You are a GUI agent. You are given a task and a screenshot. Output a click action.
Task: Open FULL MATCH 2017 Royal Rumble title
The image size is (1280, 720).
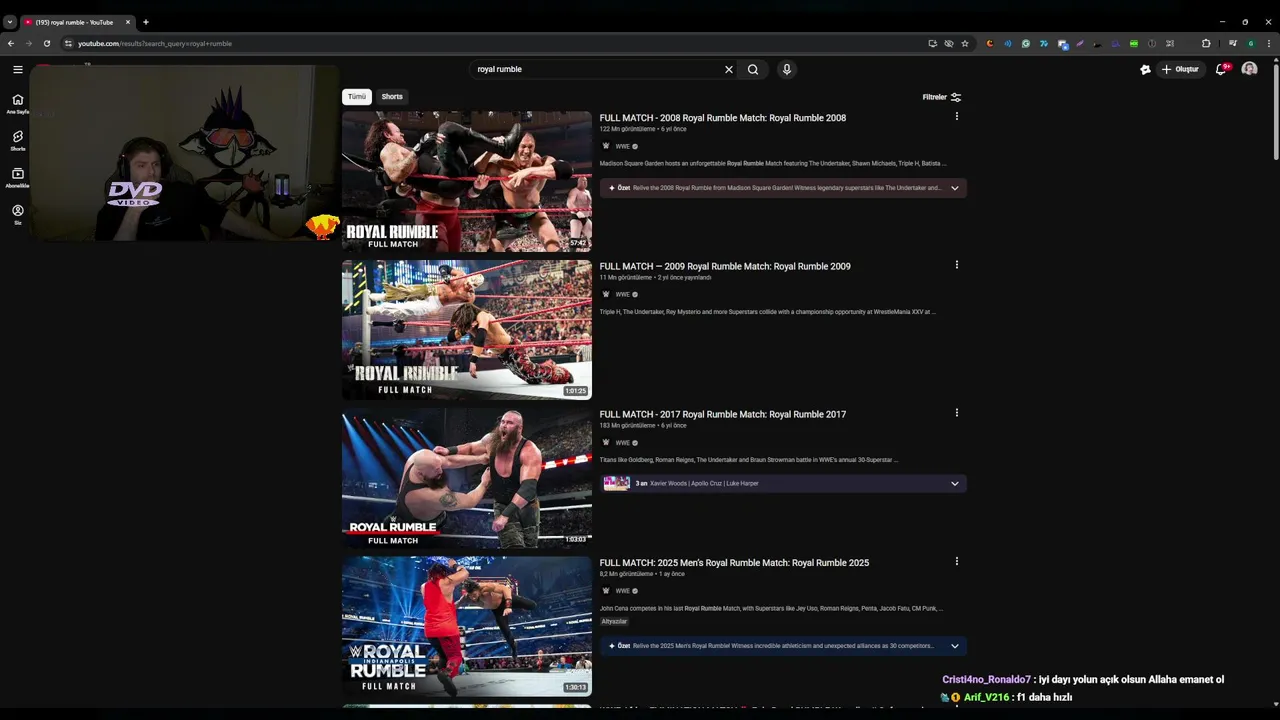pyautogui.click(x=723, y=414)
